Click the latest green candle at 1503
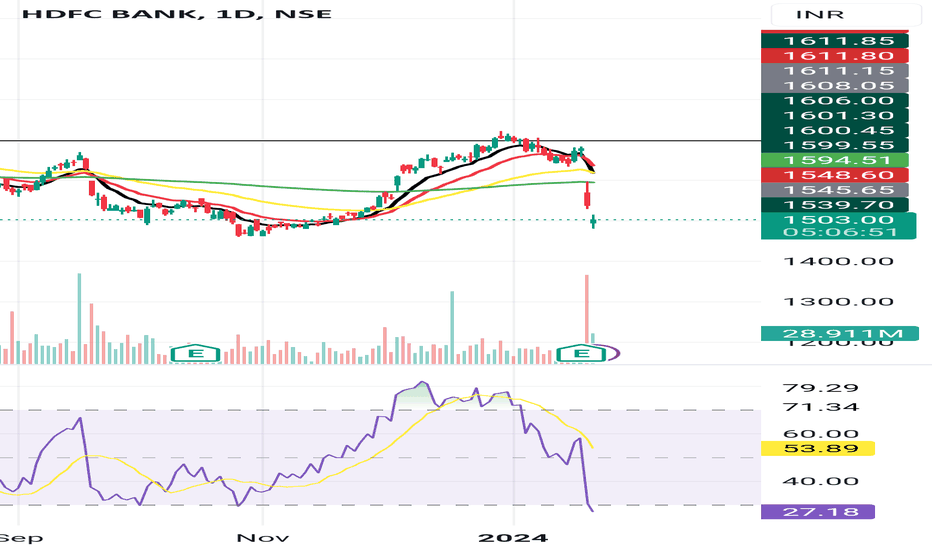 coord(593,222)
